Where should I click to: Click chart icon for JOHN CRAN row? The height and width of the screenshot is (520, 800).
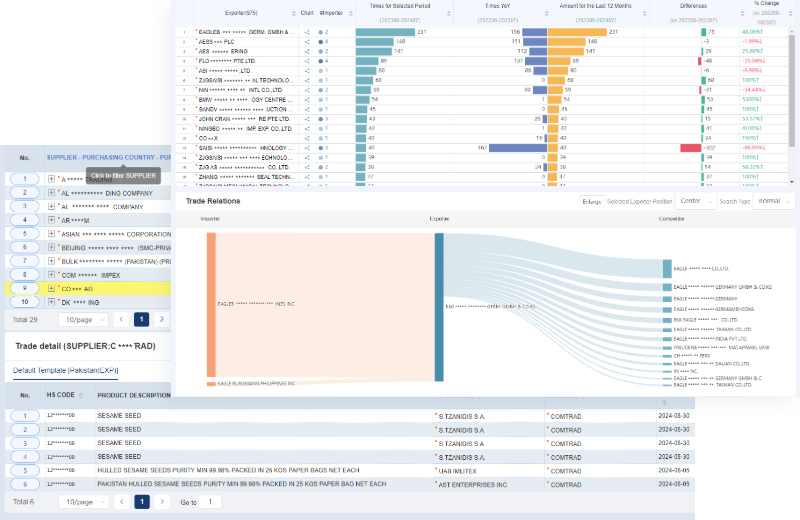click(307, 118)
